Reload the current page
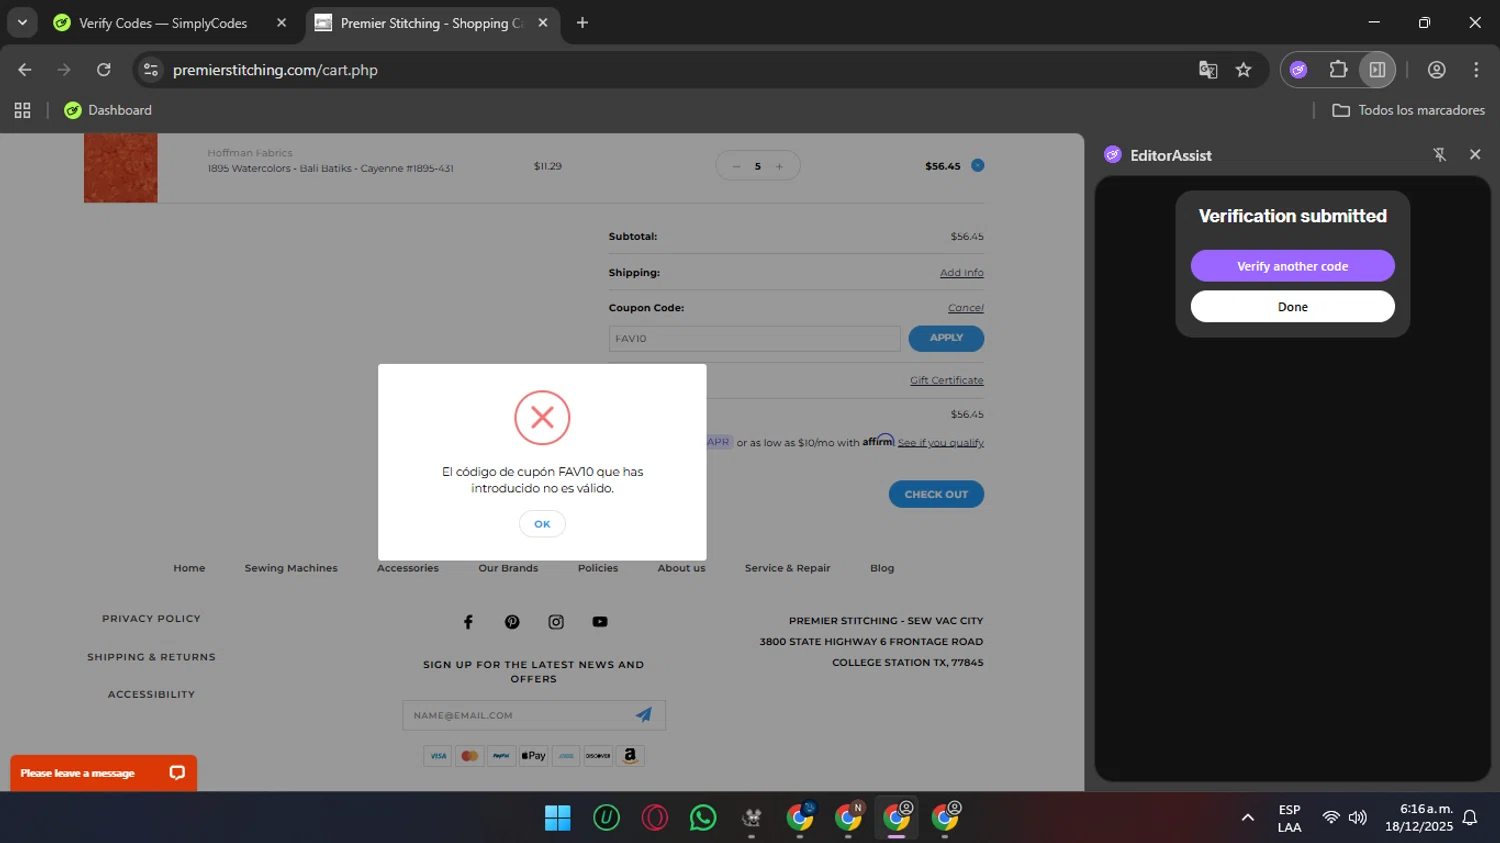The width and height of the screenshot is (1500, 843). 104,70
